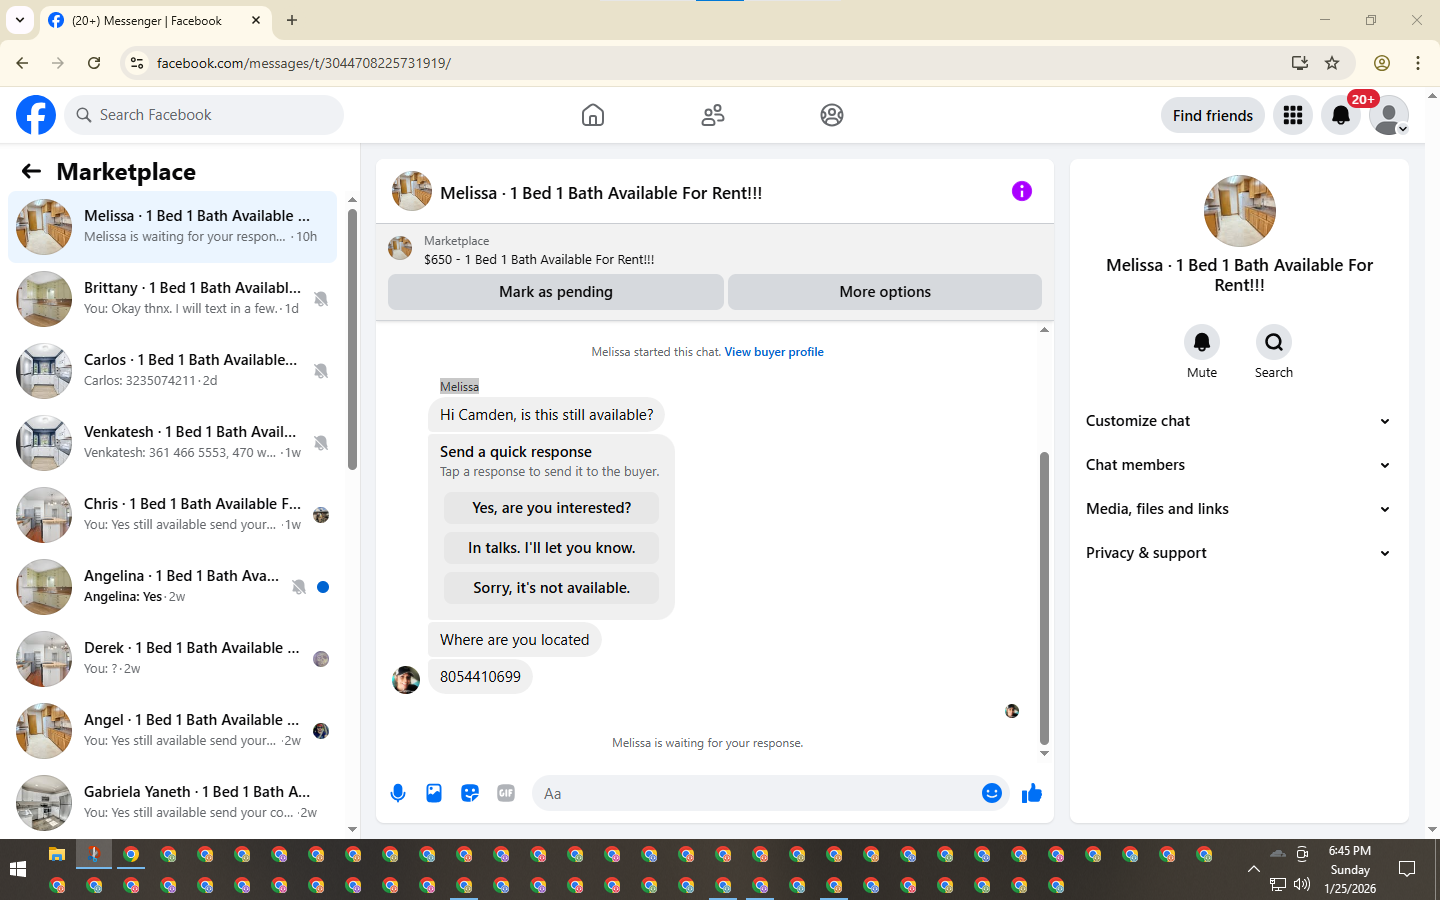Click the conversation list scrollbar
Screen dimensions: 1440x900
tap(352, 340)
